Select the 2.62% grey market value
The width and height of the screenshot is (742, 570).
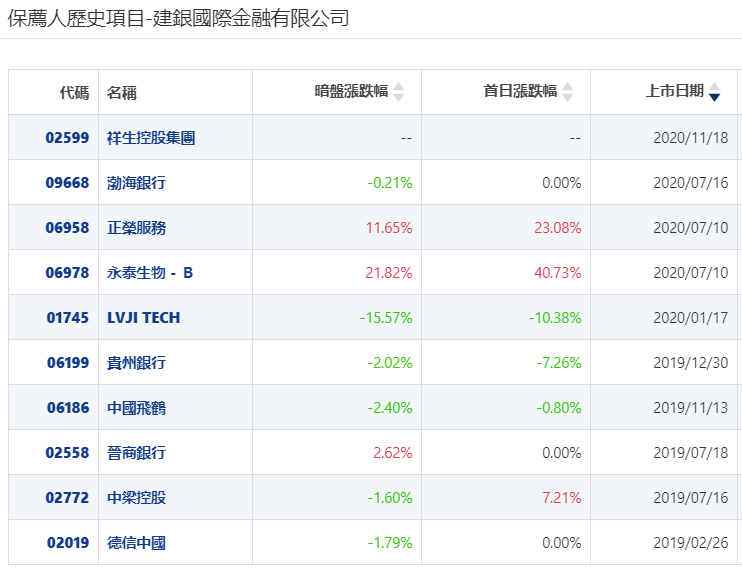(x=393, y=453)
